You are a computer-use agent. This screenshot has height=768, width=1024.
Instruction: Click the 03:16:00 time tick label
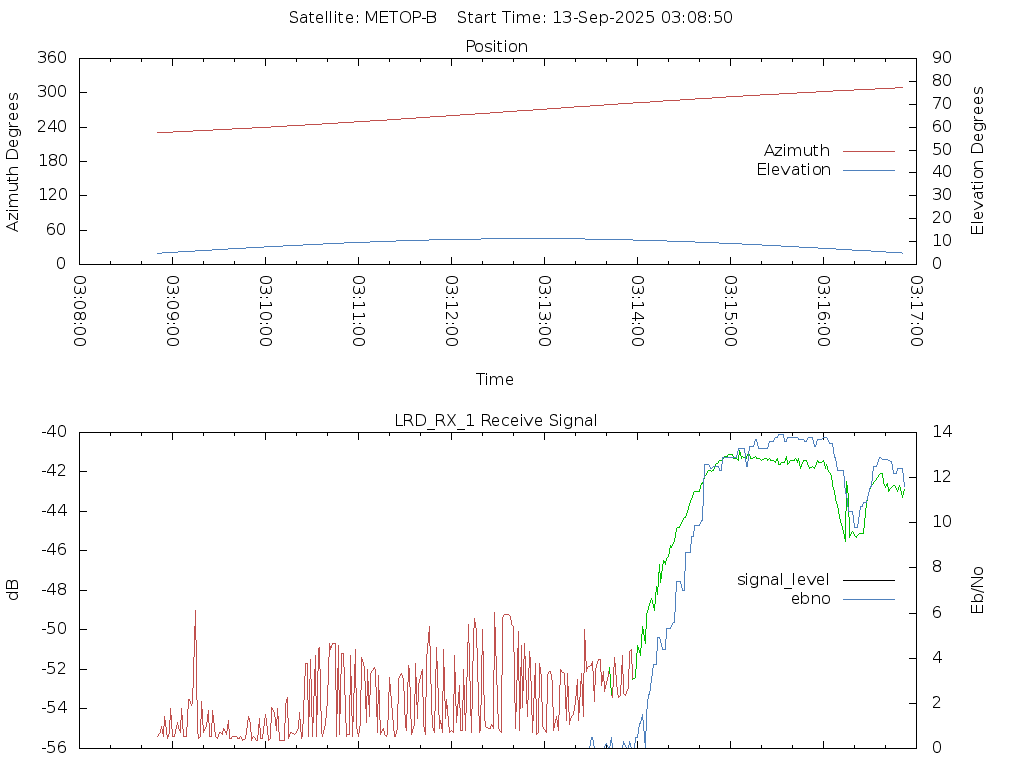(824, 311)
